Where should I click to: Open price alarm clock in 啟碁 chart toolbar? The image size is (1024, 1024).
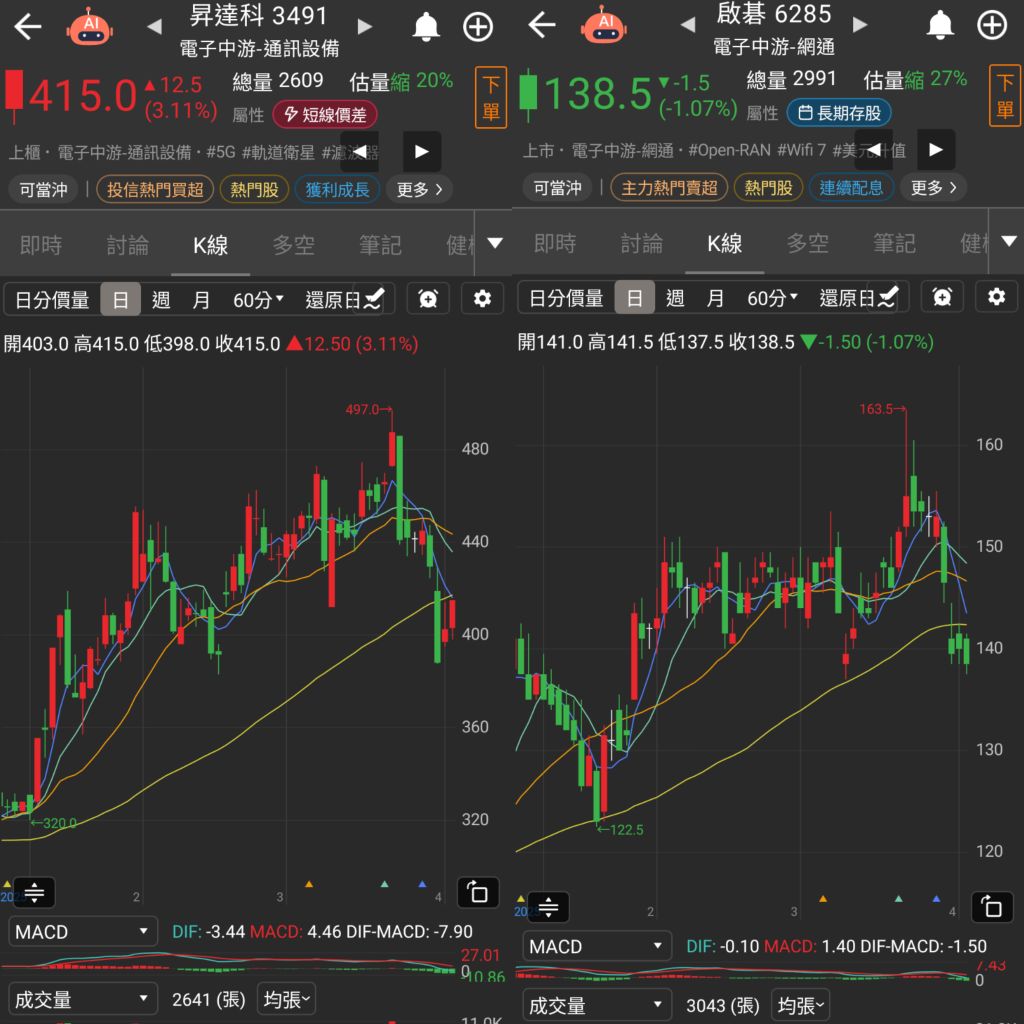pyautogui.click(x=942, y=298)
